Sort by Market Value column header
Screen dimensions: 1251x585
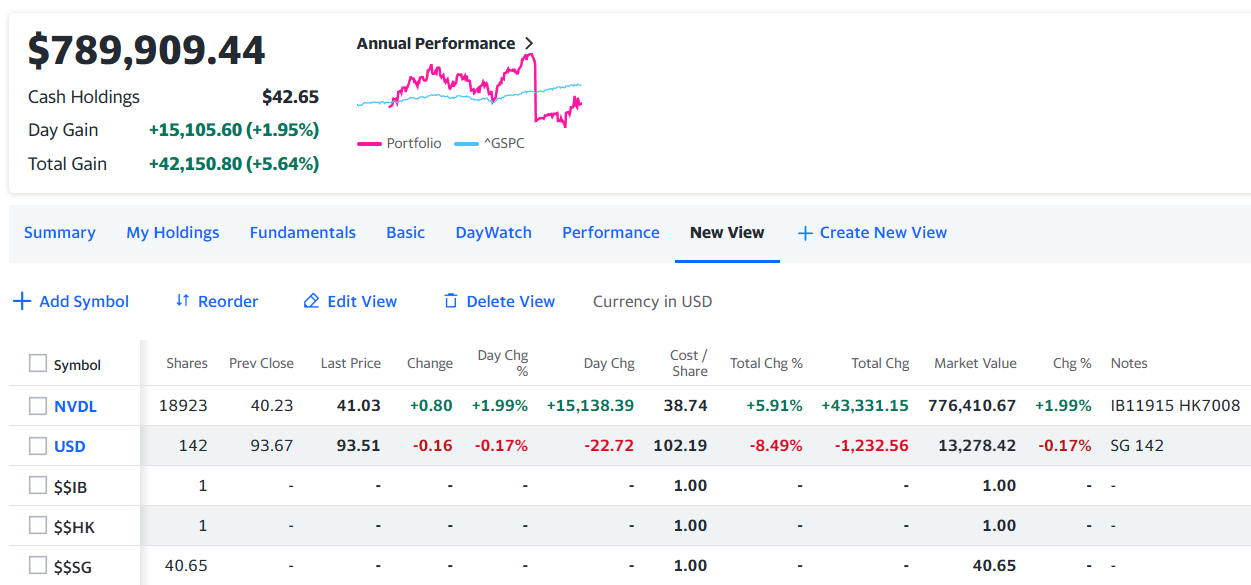[x=974, y=364]
